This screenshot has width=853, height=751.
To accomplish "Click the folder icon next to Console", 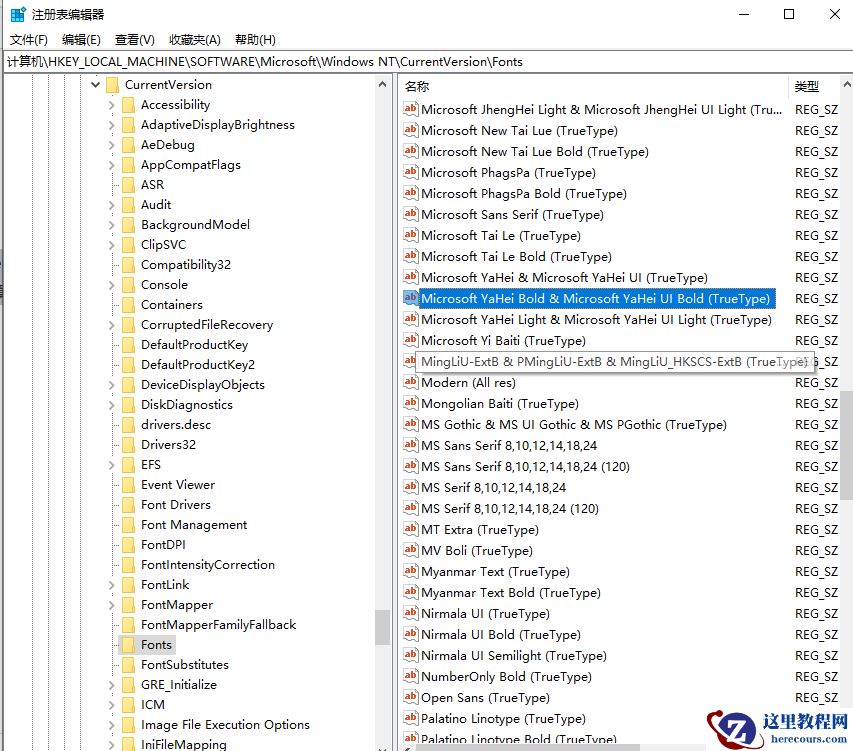I will point(129,284).
